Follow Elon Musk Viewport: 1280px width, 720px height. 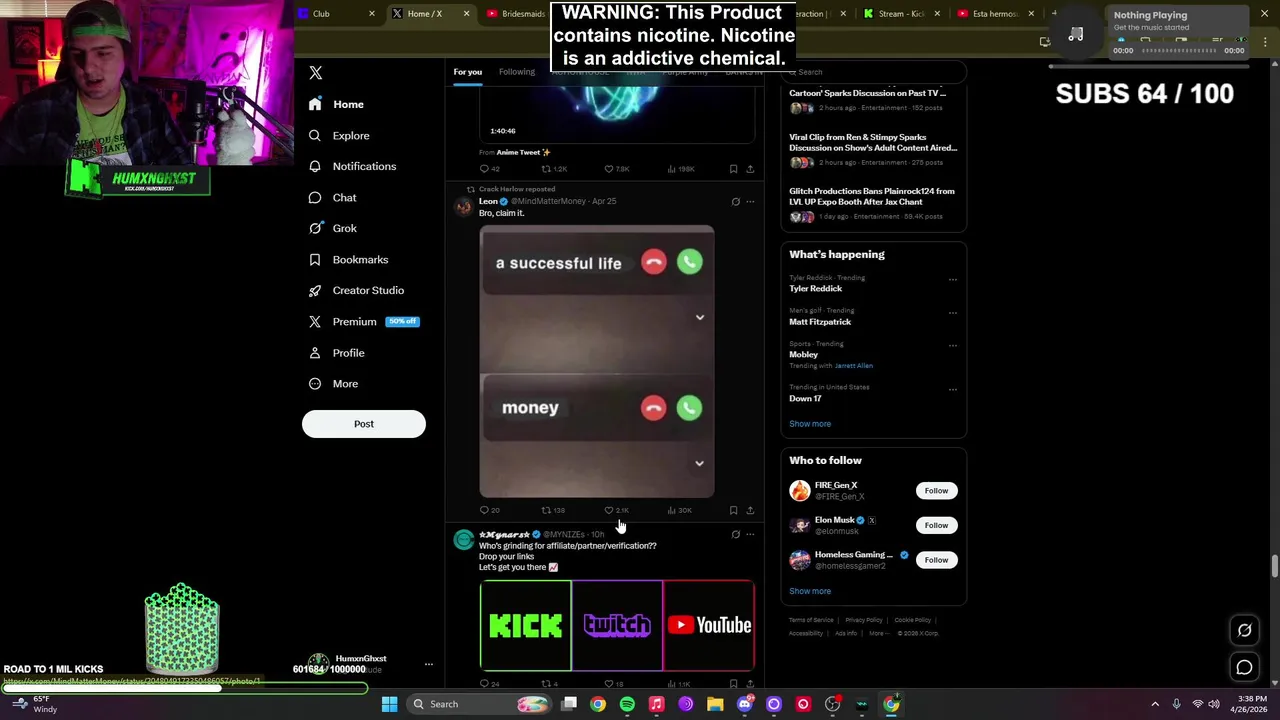tap(936, 525)
